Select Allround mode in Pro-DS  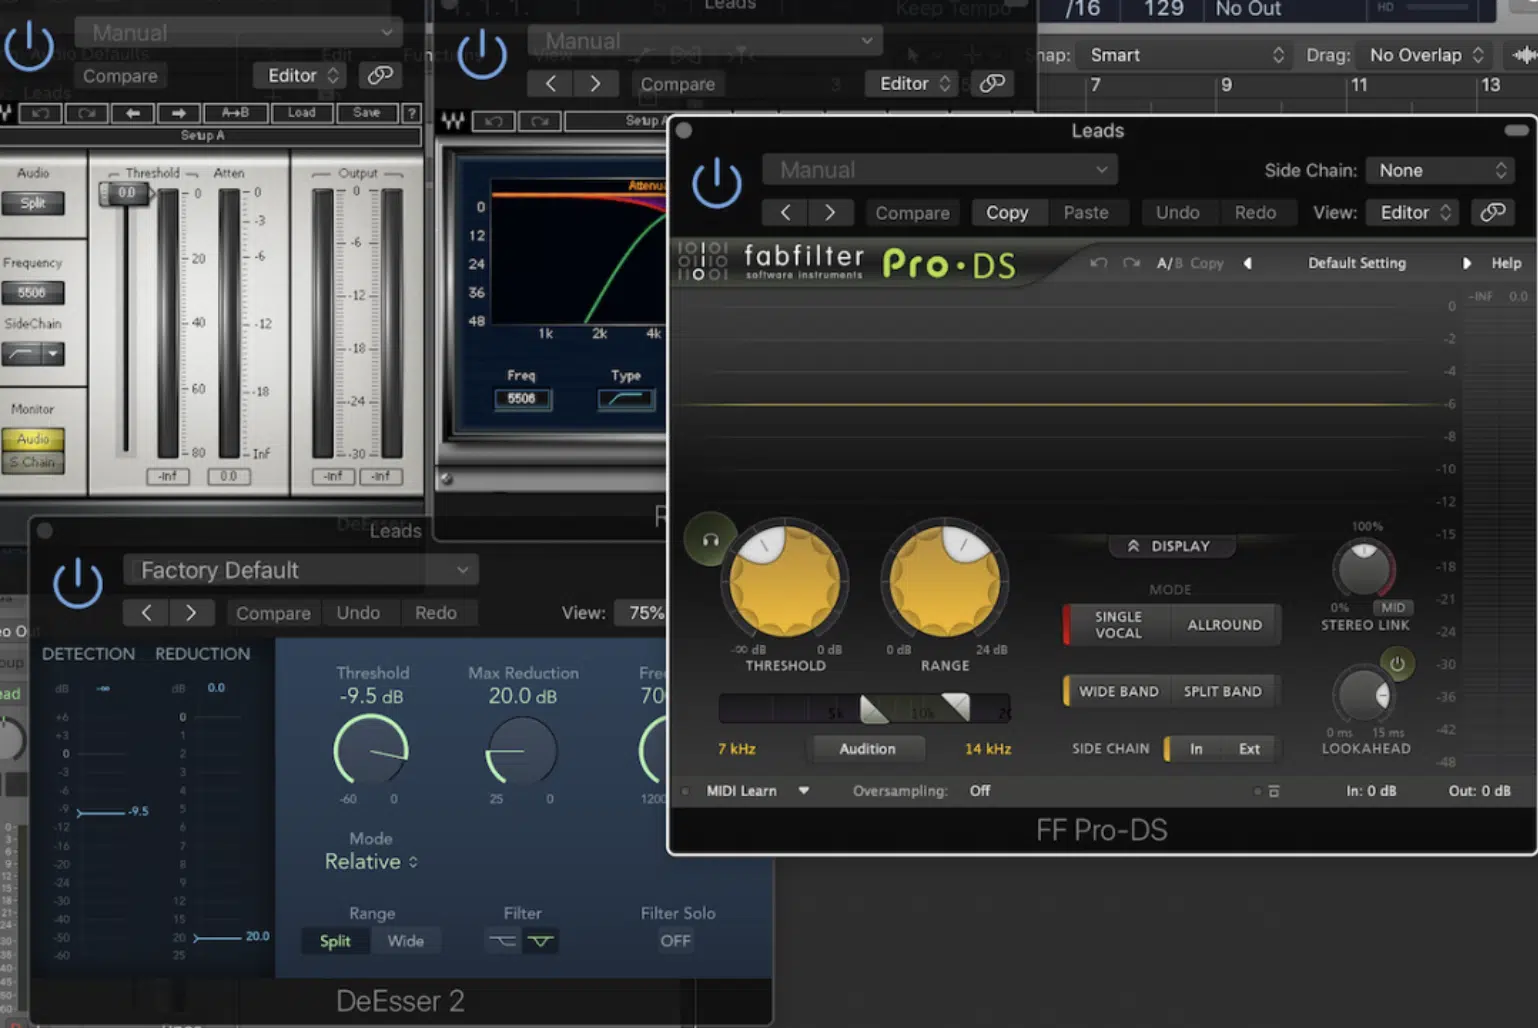1225,625
